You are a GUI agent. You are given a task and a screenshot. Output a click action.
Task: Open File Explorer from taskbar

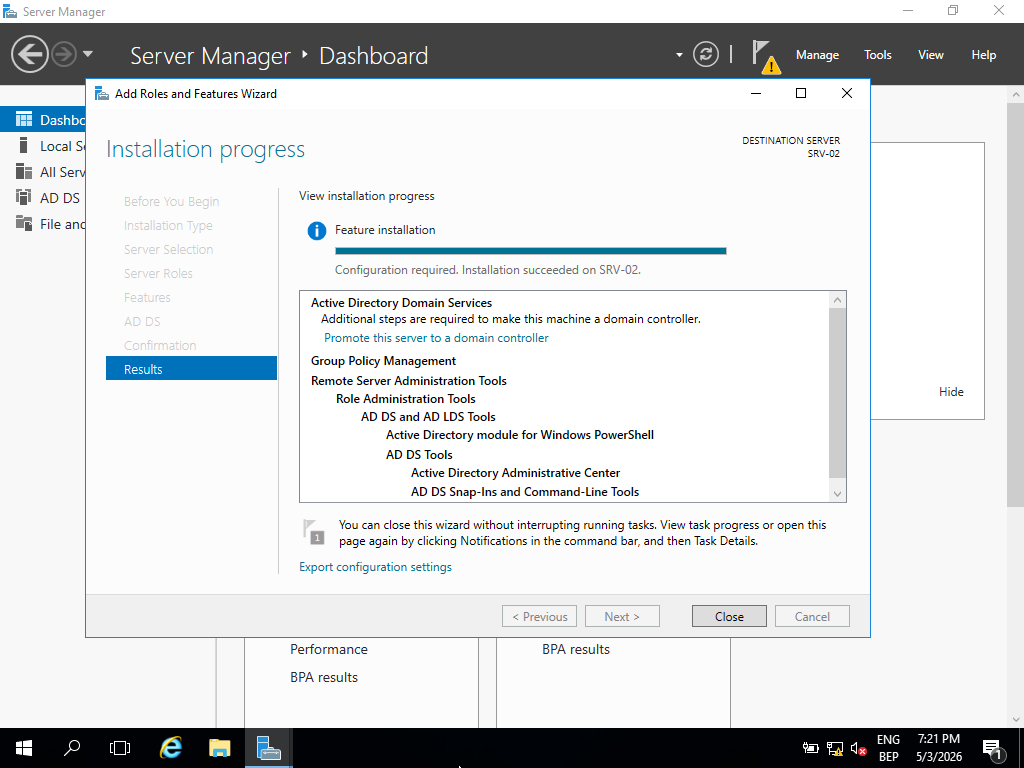point(219,748)
